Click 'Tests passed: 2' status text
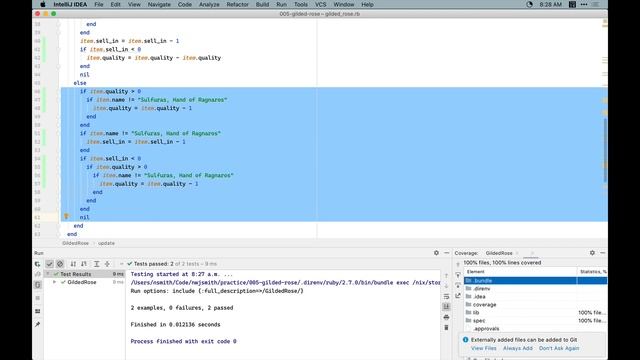640x360 pixels. (154, 264)
